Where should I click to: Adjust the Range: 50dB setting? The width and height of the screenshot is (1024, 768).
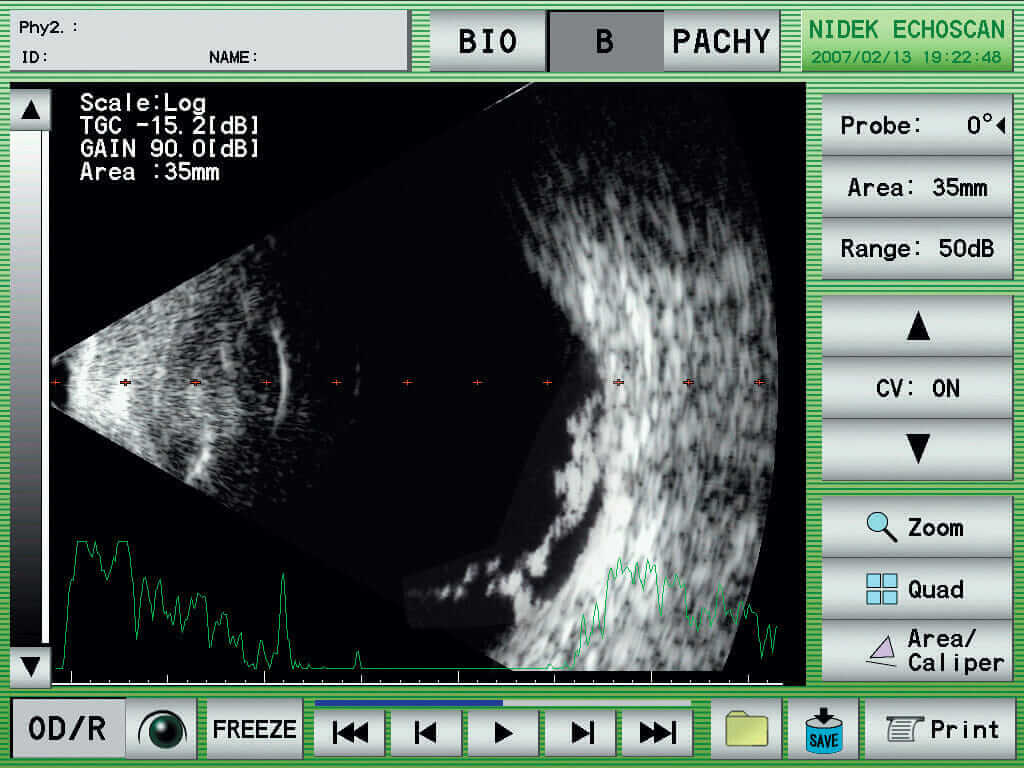(917, 249)
